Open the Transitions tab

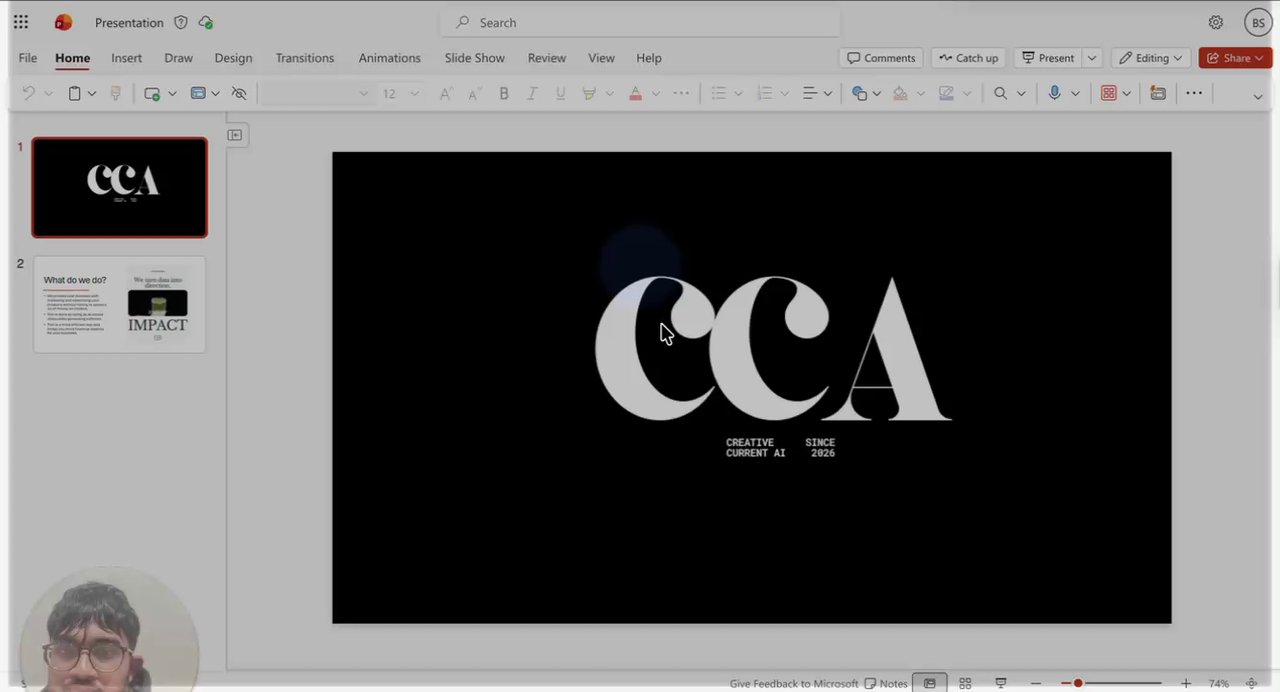305,58
